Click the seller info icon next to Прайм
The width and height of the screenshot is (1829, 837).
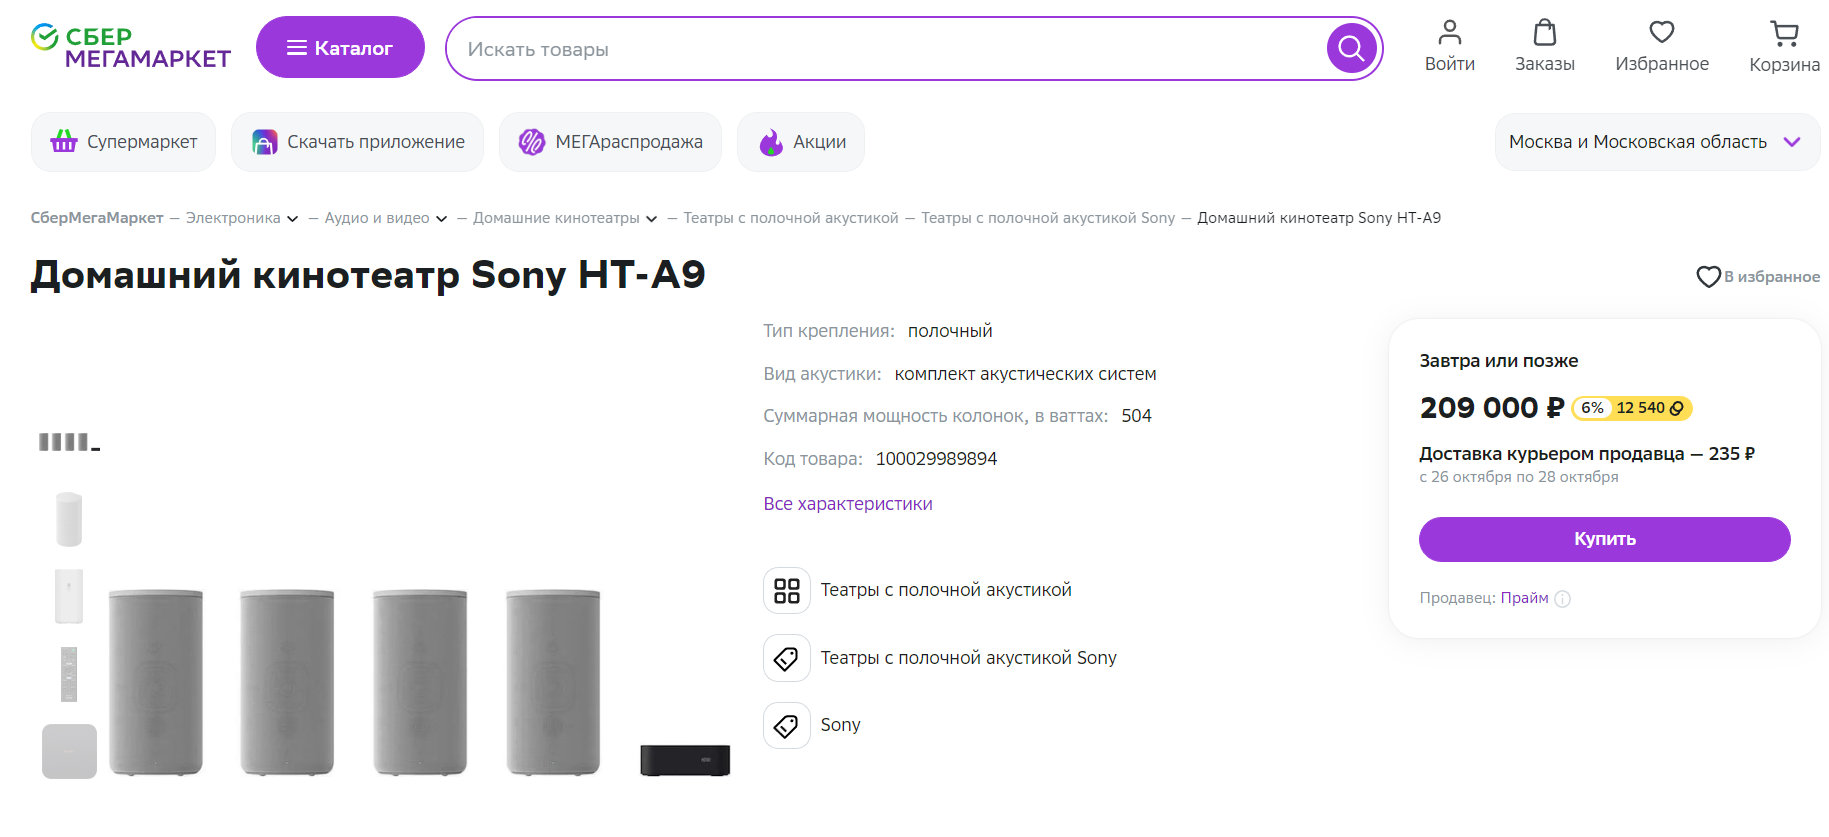(1563, 599)
